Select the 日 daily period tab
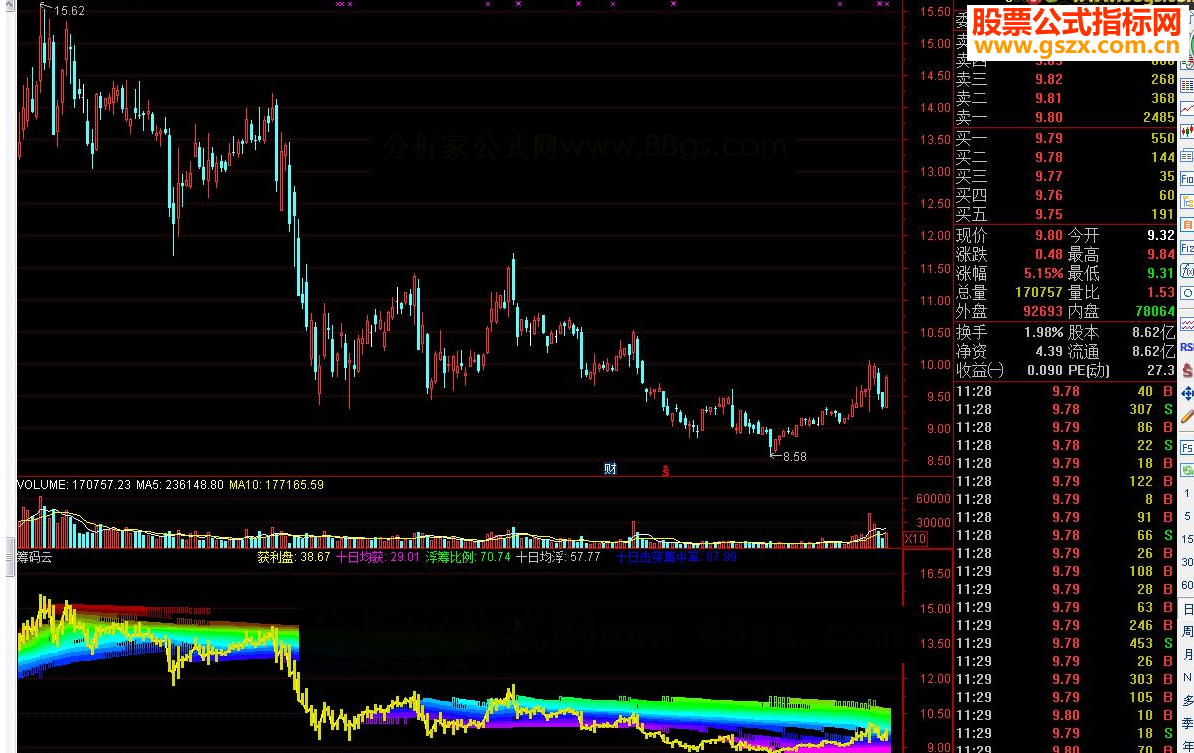The width and height of the screenshot is (1194, 753). pyautogui.click(x=1187, y=609)
